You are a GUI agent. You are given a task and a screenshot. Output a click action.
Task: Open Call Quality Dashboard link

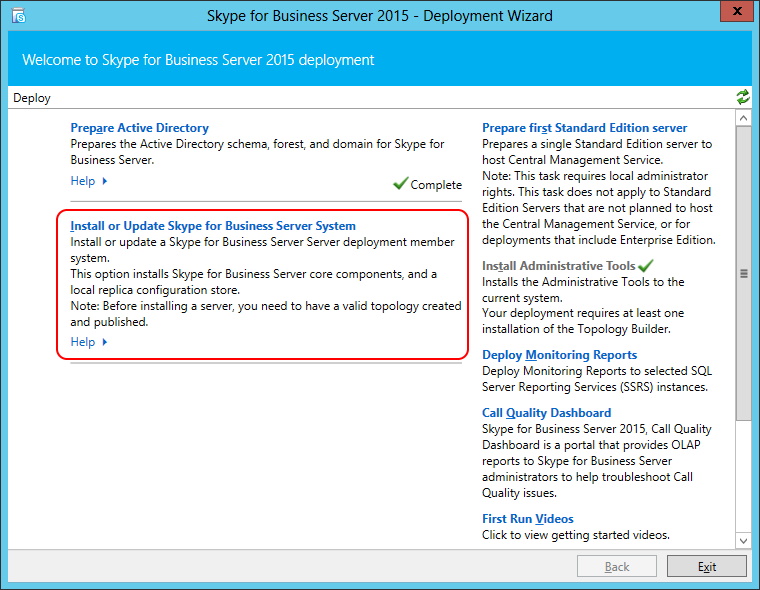pos(546,413)
